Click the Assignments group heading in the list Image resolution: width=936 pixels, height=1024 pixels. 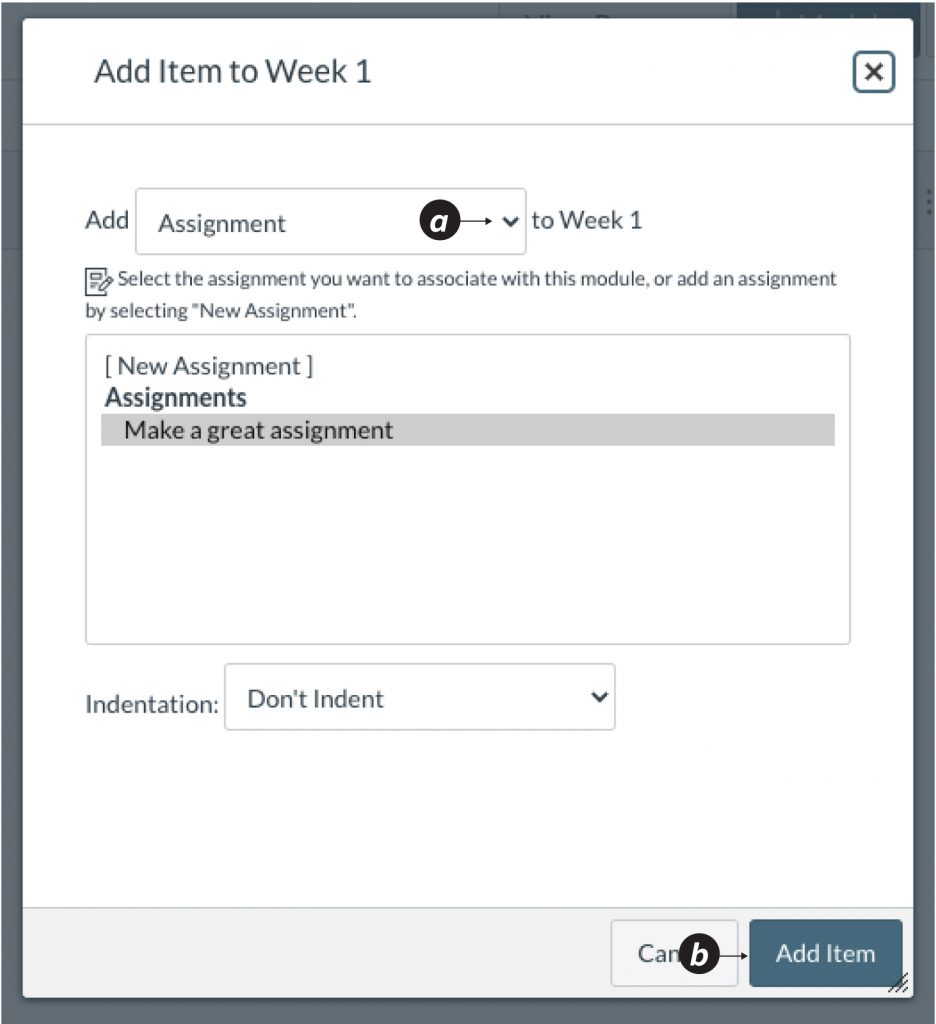pos(176,397)
